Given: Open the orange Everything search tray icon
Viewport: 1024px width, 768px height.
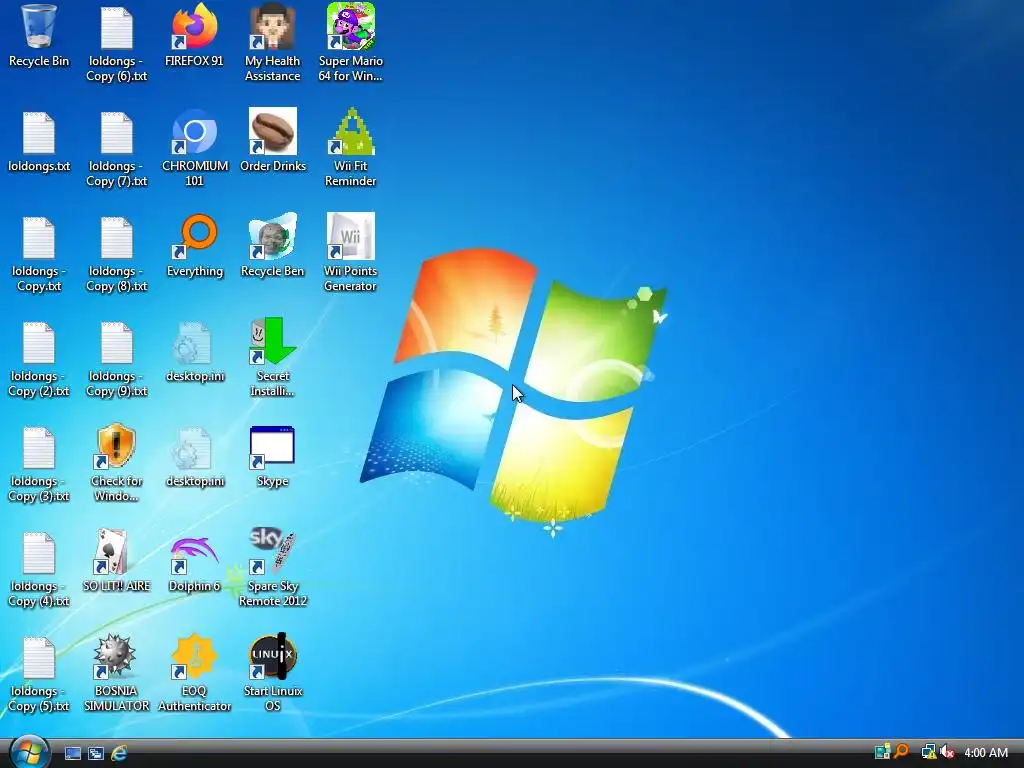Looking at the screenshot, I should (902, 752).
